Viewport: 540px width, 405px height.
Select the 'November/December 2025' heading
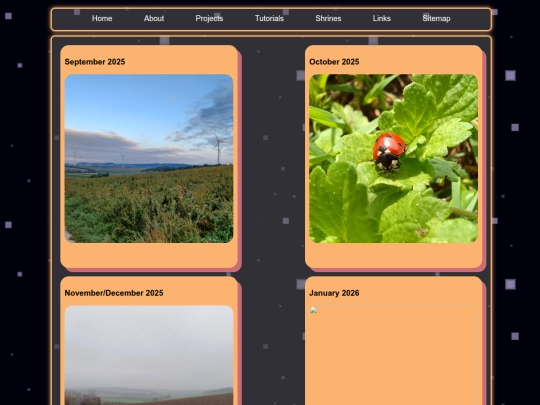pos(114,293)
